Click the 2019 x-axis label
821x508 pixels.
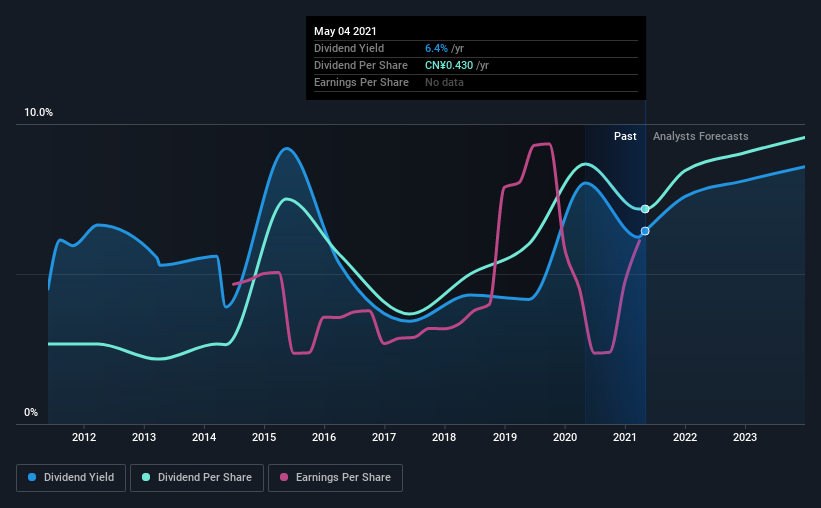point(505,437)
